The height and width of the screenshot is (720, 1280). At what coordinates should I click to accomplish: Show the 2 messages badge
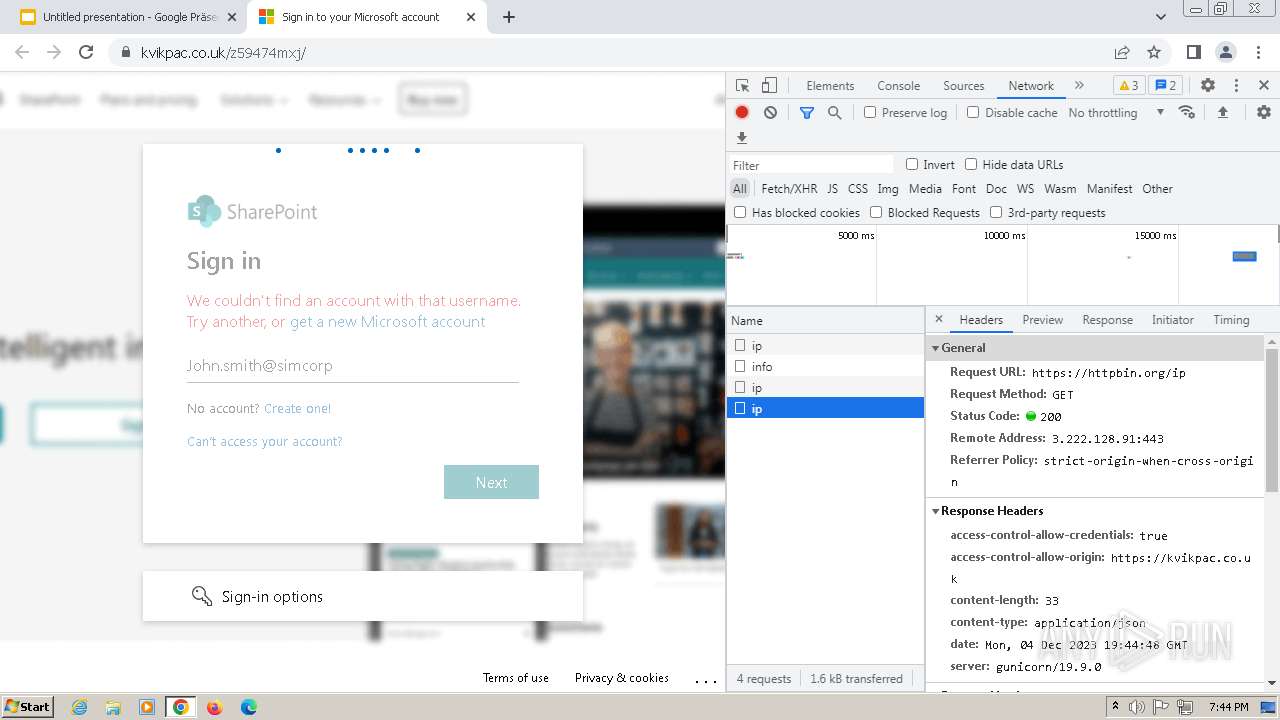point(1164,86)
